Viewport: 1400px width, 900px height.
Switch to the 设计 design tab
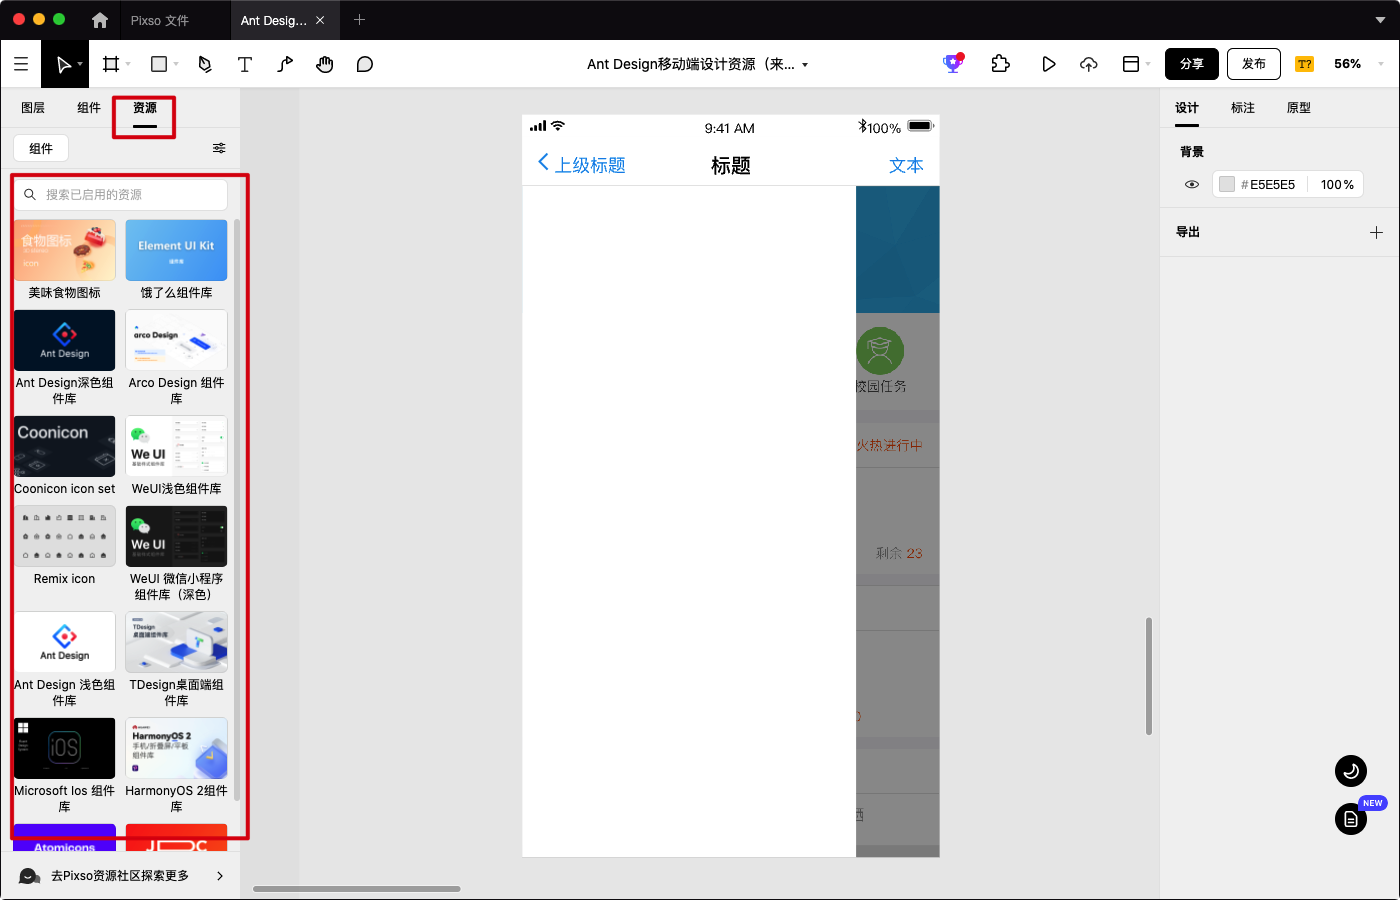pyautogui.click(x=1187, y=108)
